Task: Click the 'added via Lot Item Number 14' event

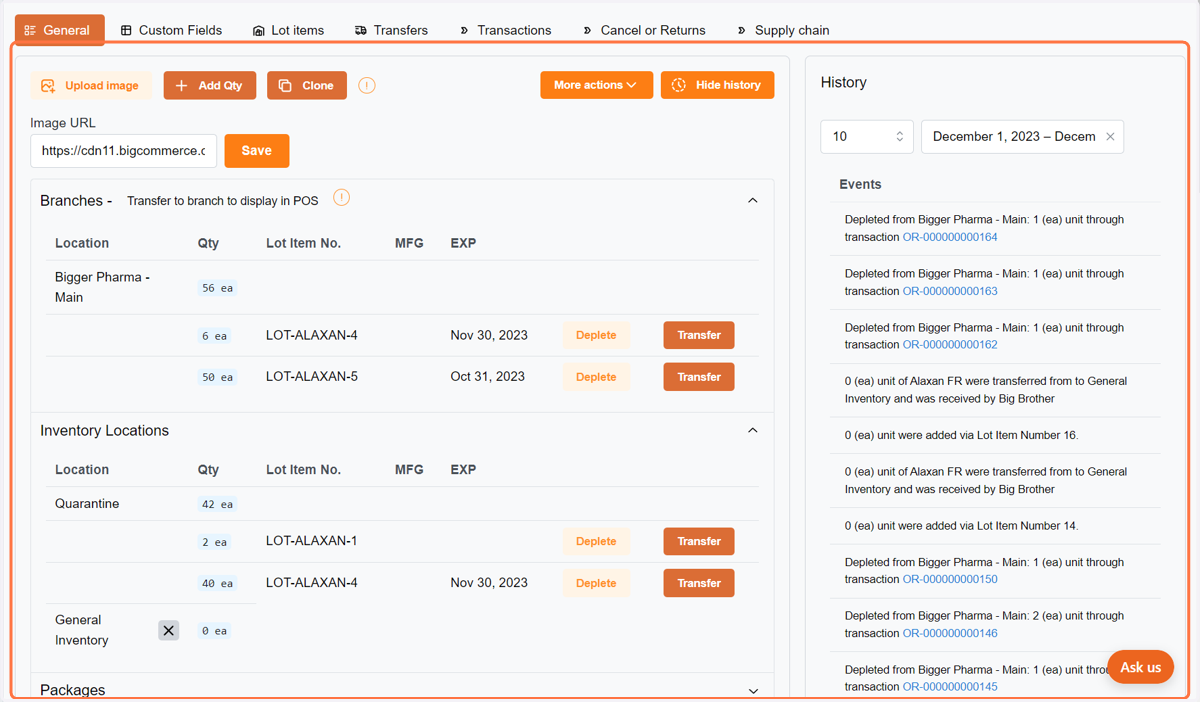Action: [x=961, y=525]
